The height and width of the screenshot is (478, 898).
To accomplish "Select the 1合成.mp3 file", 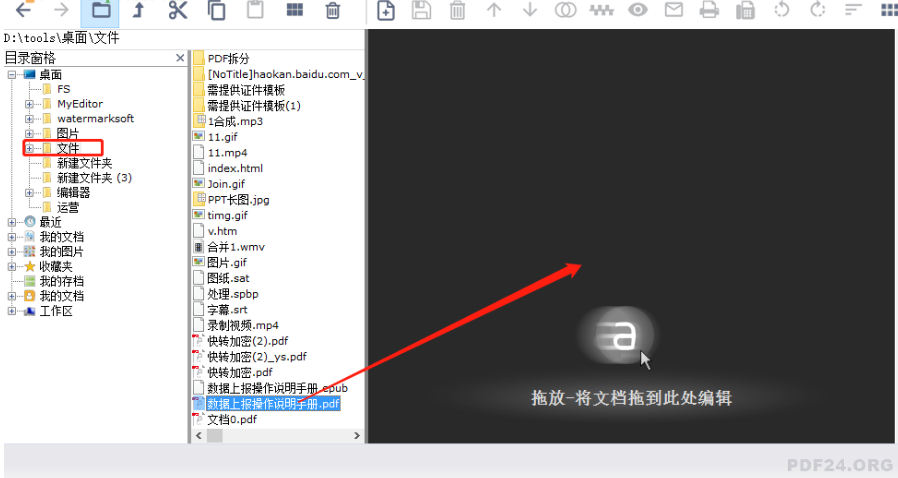I will coord(235,121).
